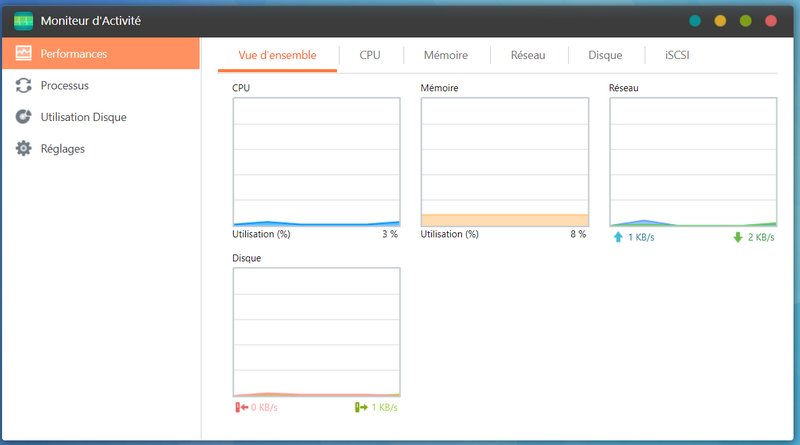Click the Réseau traffic graph
Image resolution: width=800 pixels, height=445 pixels.
693,162
